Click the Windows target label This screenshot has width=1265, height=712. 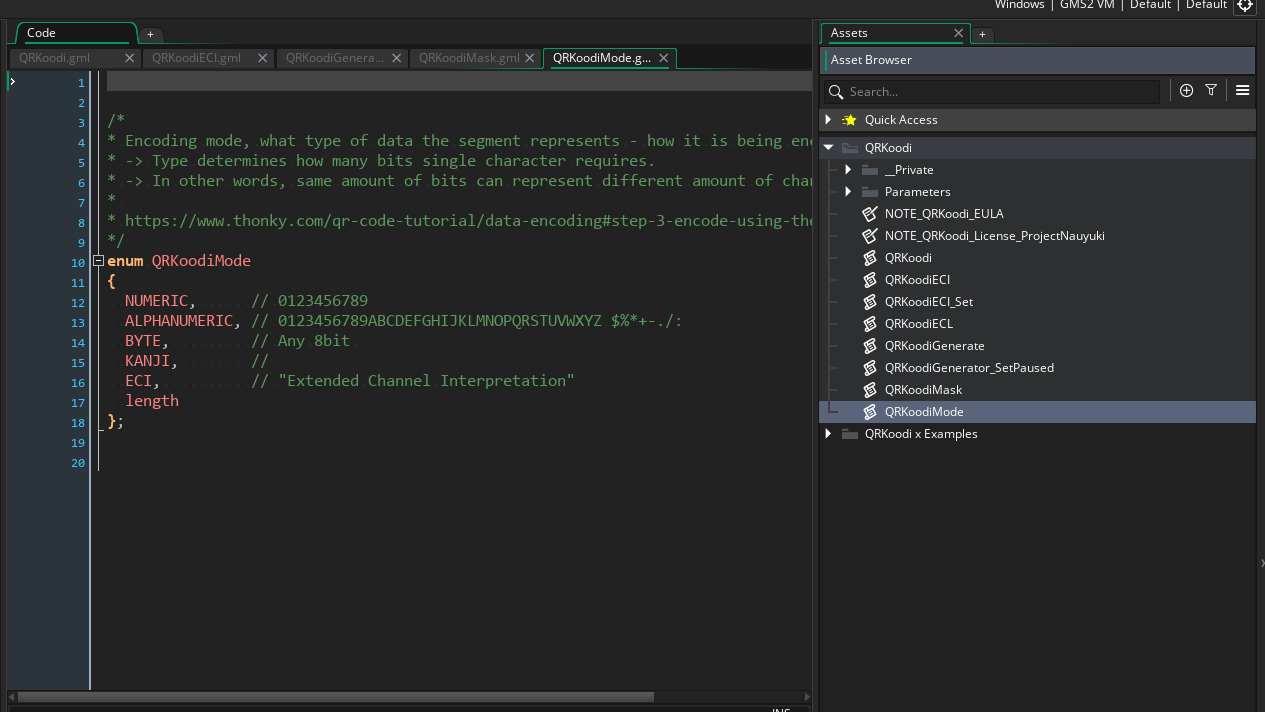click(1019, 5)
